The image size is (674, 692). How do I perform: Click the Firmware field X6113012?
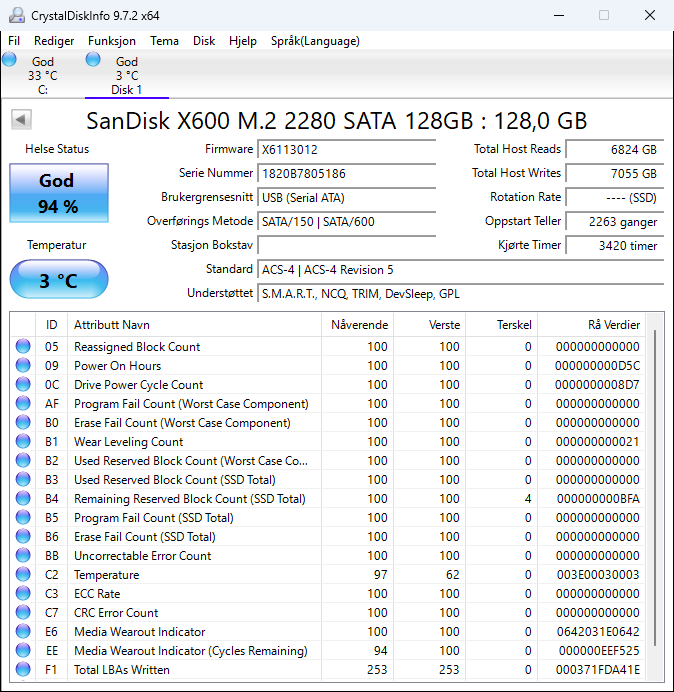[x=346, y=150]
